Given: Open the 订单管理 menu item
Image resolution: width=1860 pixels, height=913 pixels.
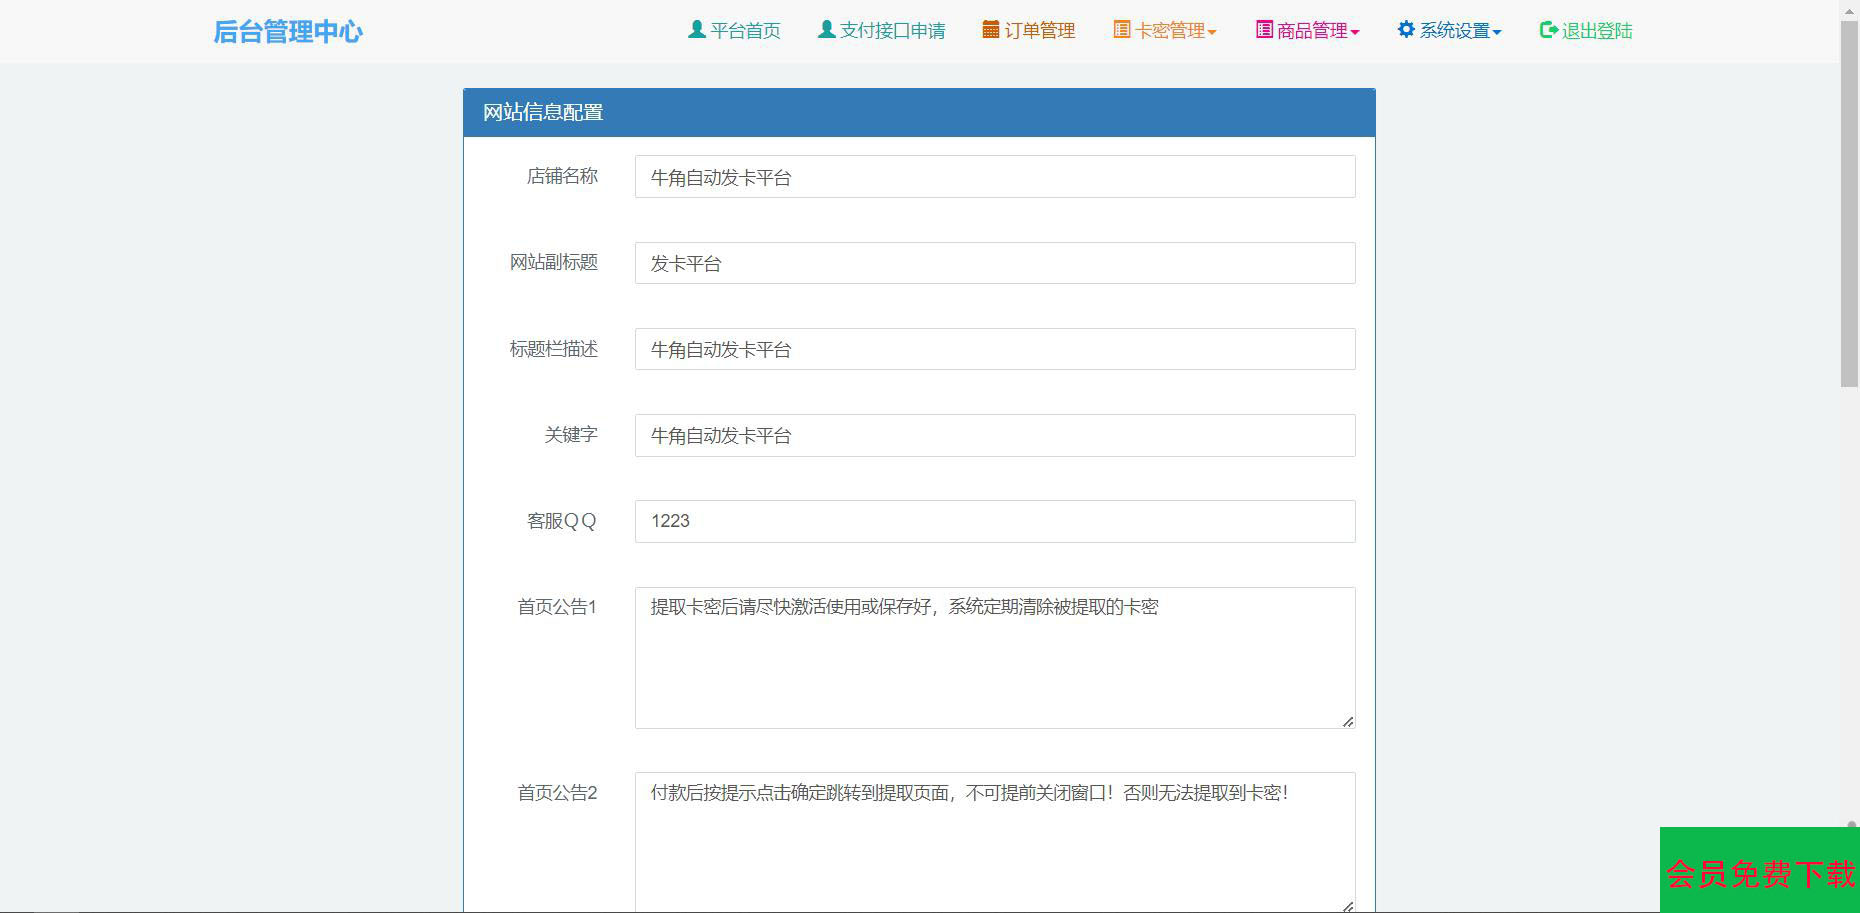Looking at the screenshot, I should [x=1039, y=31].
